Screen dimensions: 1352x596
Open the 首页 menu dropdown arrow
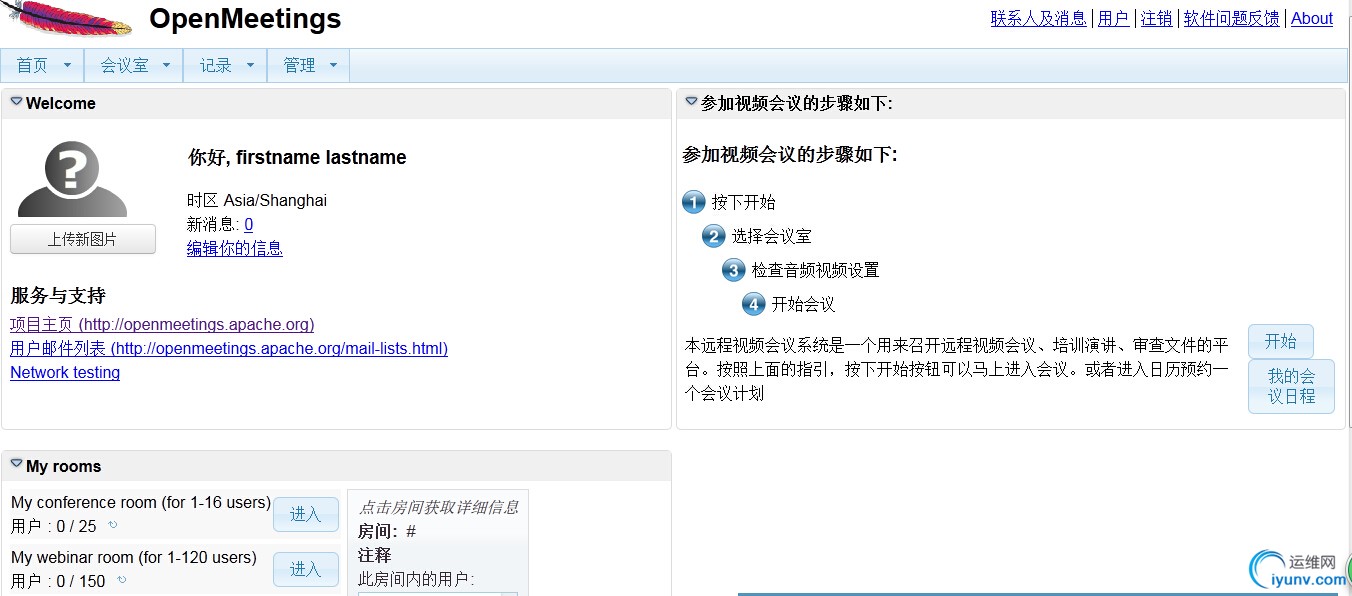(67, 65)
